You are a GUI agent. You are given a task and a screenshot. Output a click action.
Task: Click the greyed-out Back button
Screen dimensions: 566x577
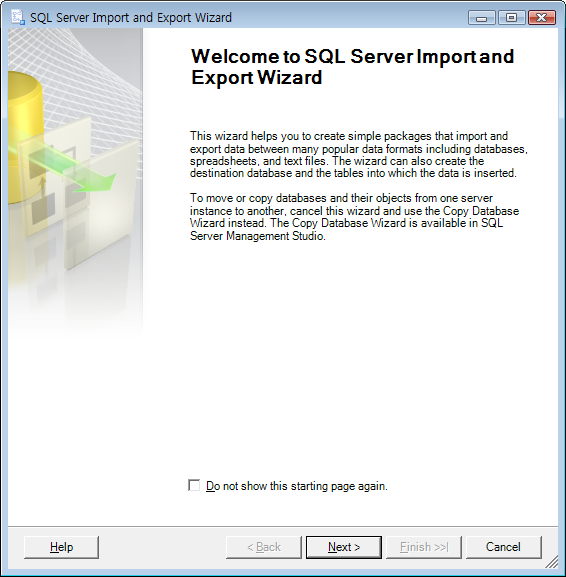pyautogui.click(x=264, y=547)
